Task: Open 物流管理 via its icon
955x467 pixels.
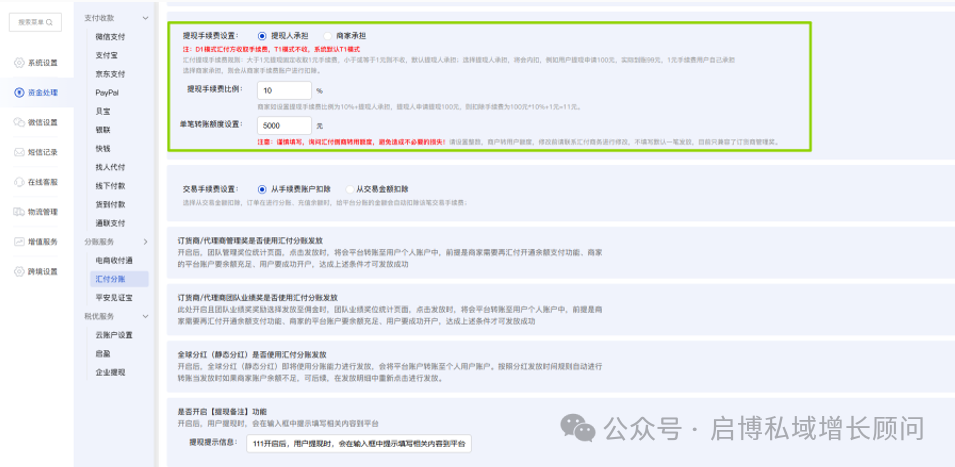Action: point(19,211)
